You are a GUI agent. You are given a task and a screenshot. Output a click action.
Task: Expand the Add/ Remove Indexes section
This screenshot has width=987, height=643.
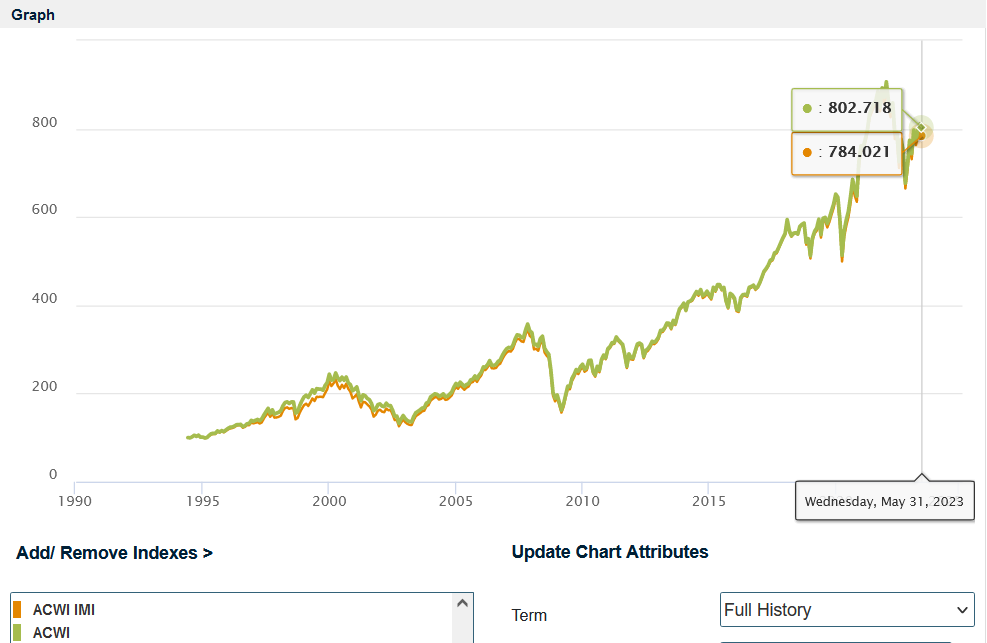(114, 553)
